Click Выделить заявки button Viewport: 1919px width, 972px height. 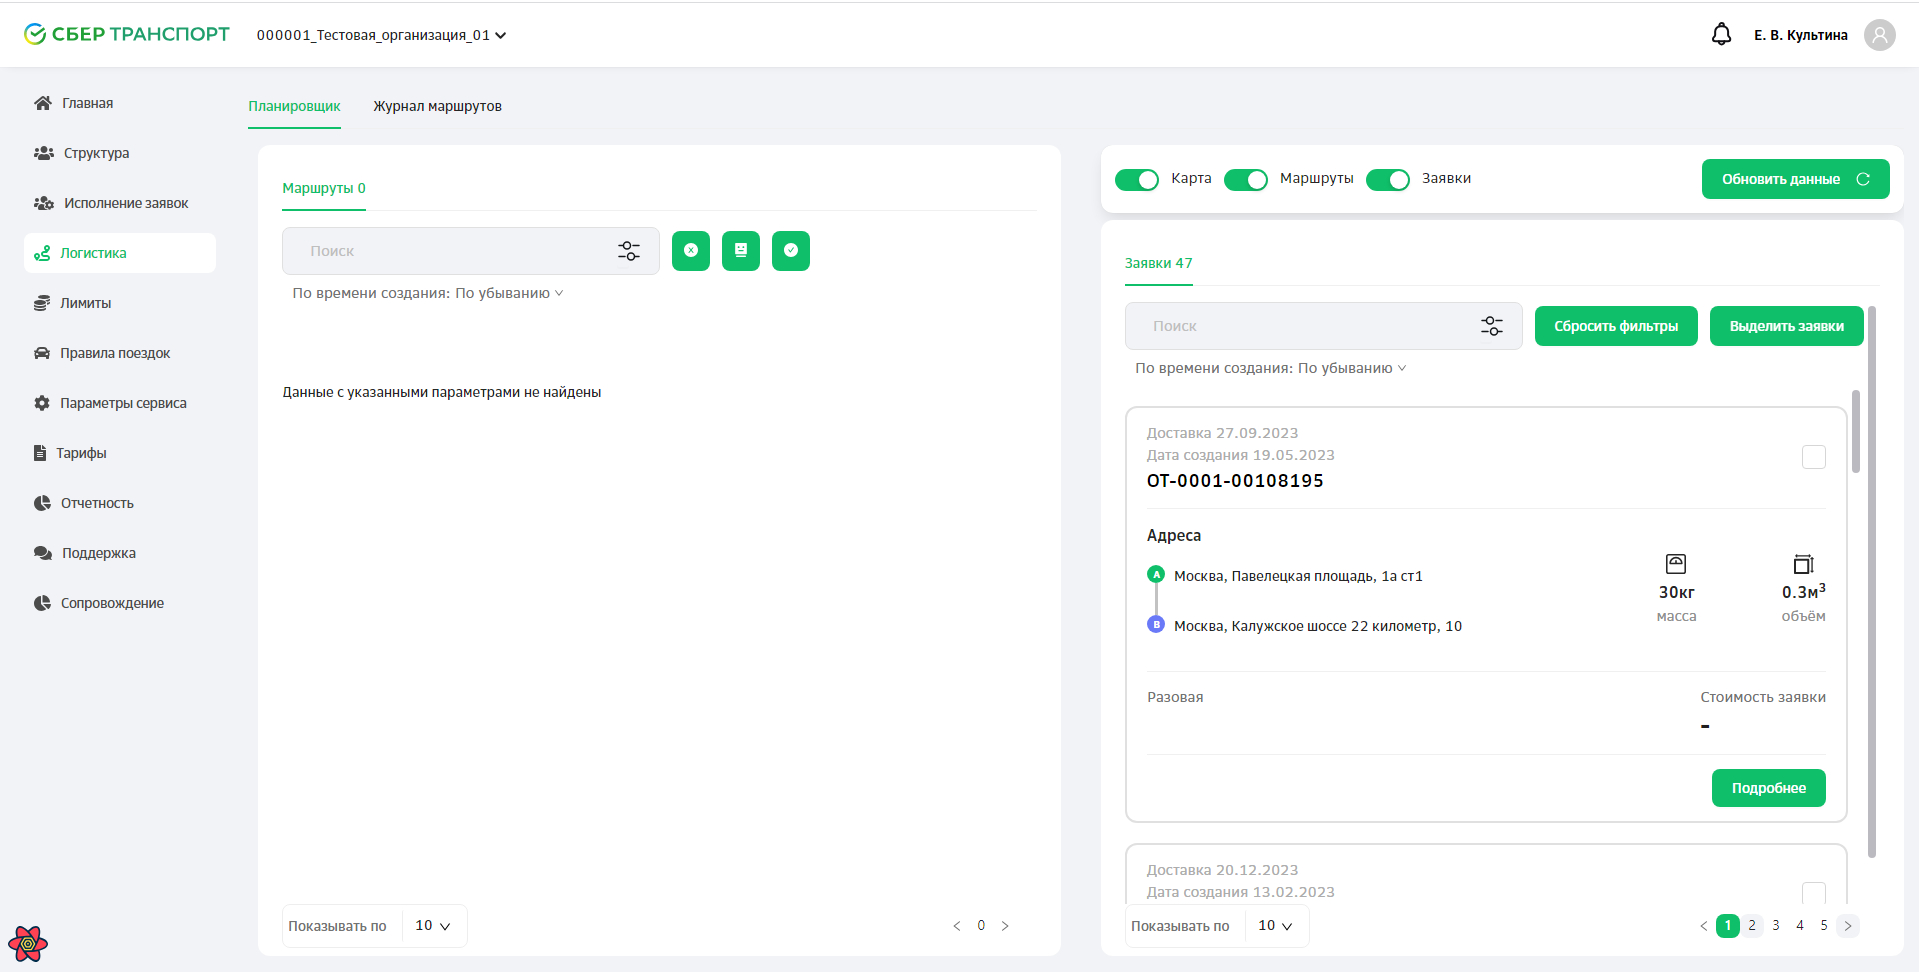coord(1787,326)
